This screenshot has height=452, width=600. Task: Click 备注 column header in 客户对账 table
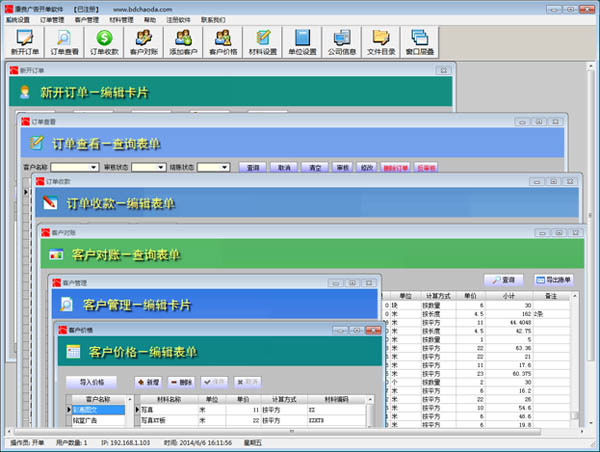coord(551,296)
